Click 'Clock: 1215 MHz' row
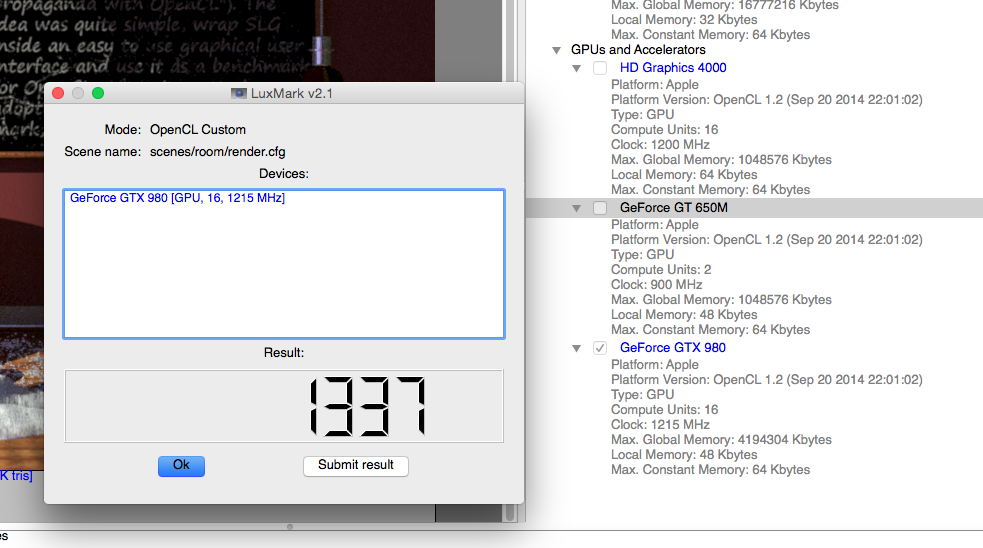Screen dimensions: 983x548 (x=660, y=424)
